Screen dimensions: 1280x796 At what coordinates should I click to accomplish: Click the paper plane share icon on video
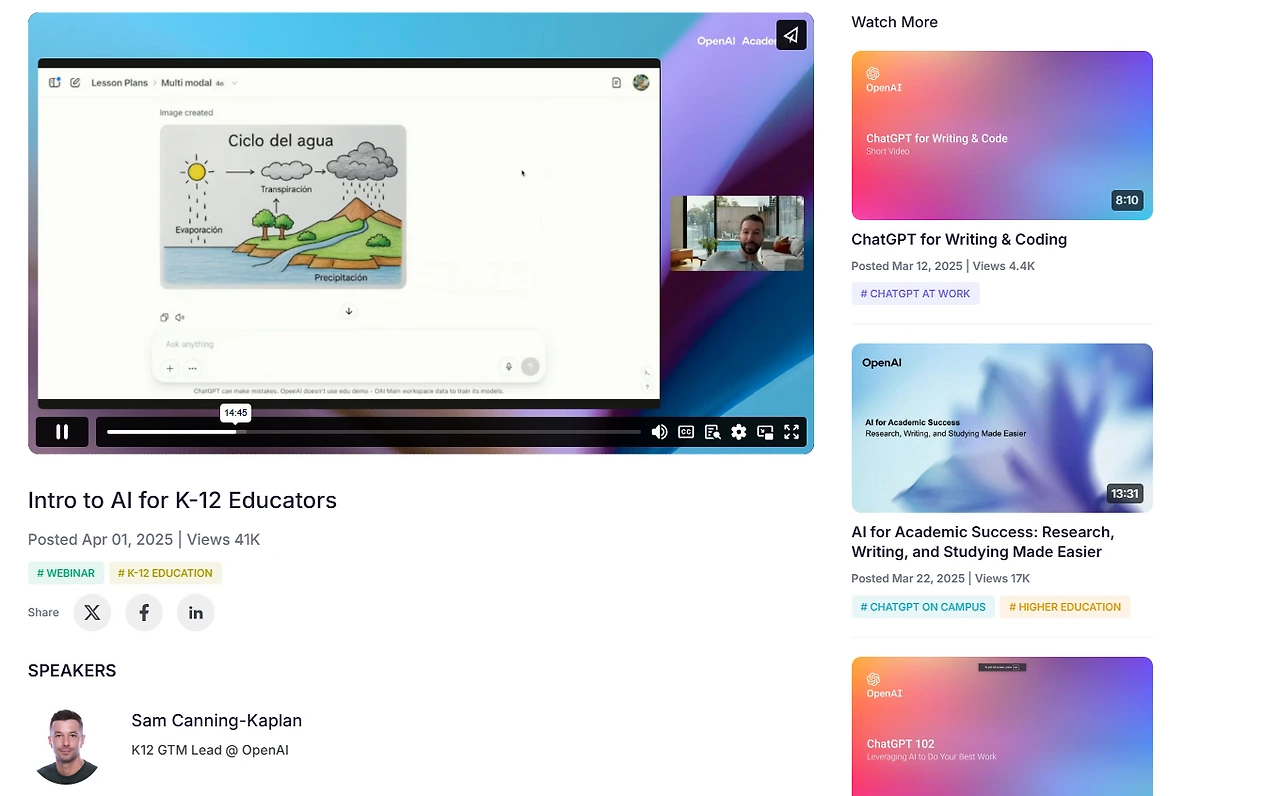point(791,35)
